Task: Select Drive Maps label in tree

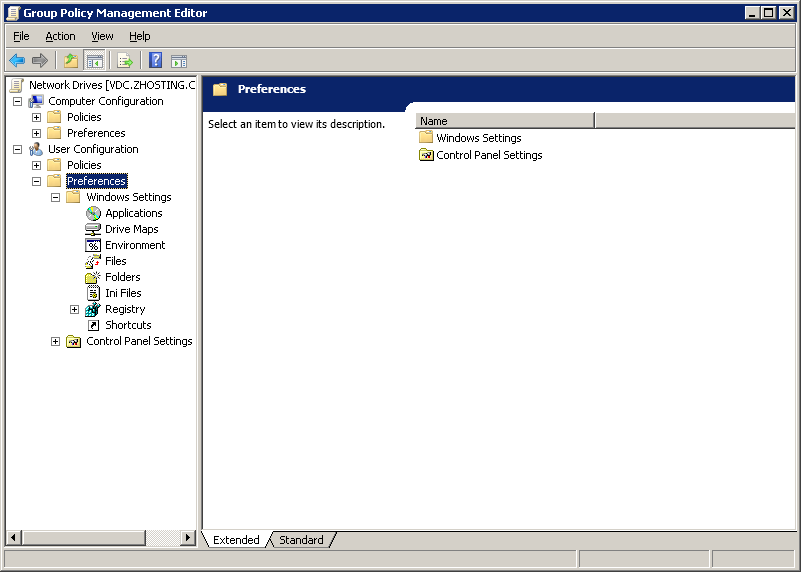Action: click(x=132, y=229)
